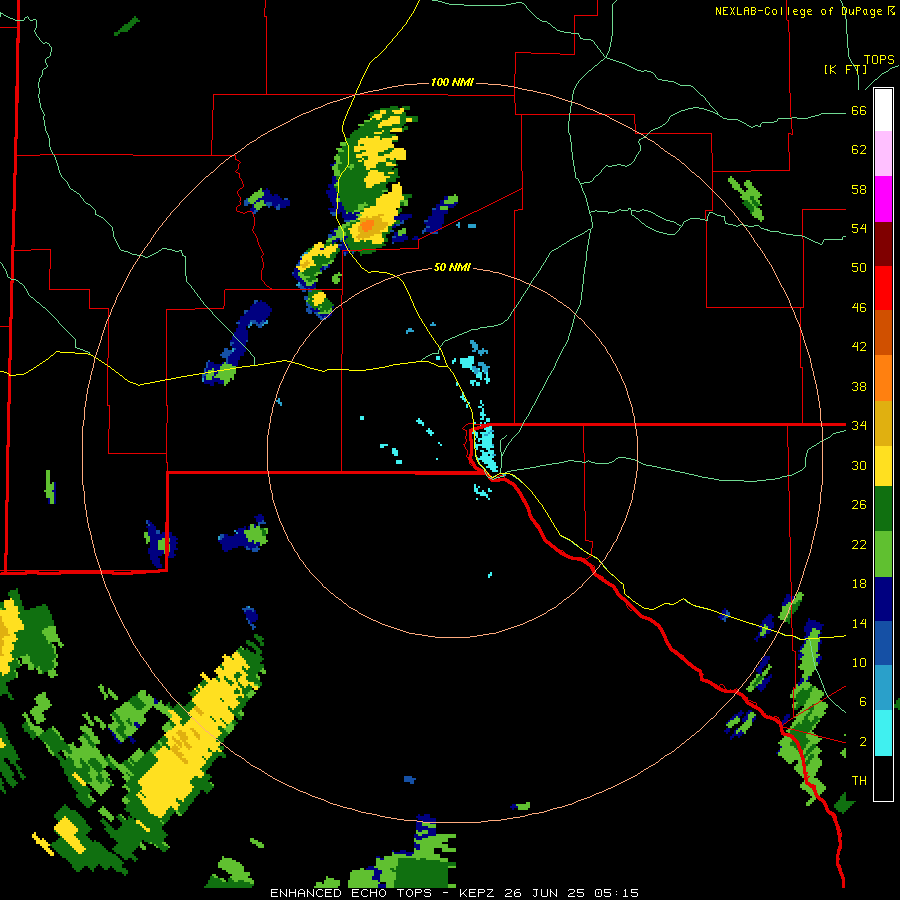The image size is (900, 900).
Task: Click the 18 legend value
Action: pos(859,584)
